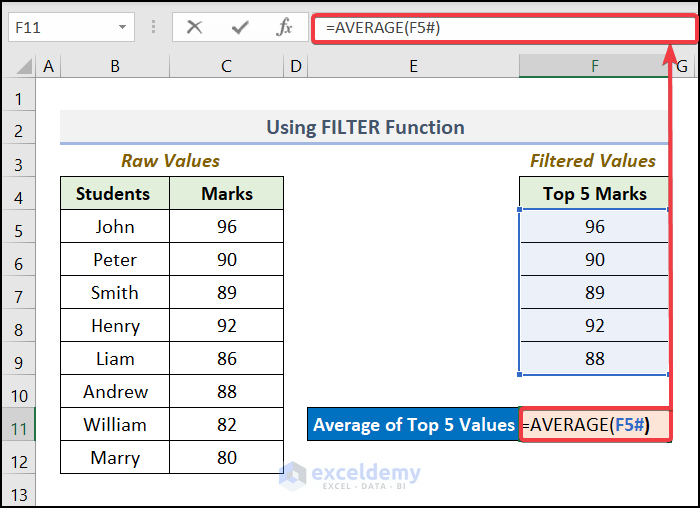Select Liam's mark 86
The width and height of the screenshot is (700, 508).
tap(226, 359)
